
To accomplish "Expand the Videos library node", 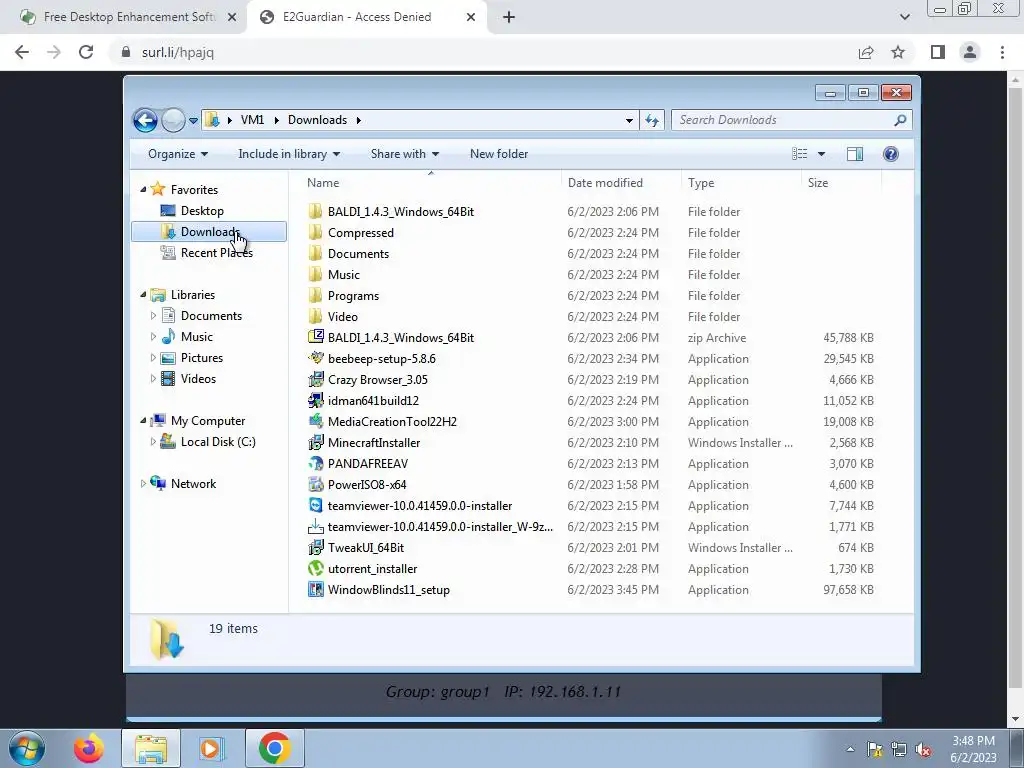I will (x=153, y=379).
